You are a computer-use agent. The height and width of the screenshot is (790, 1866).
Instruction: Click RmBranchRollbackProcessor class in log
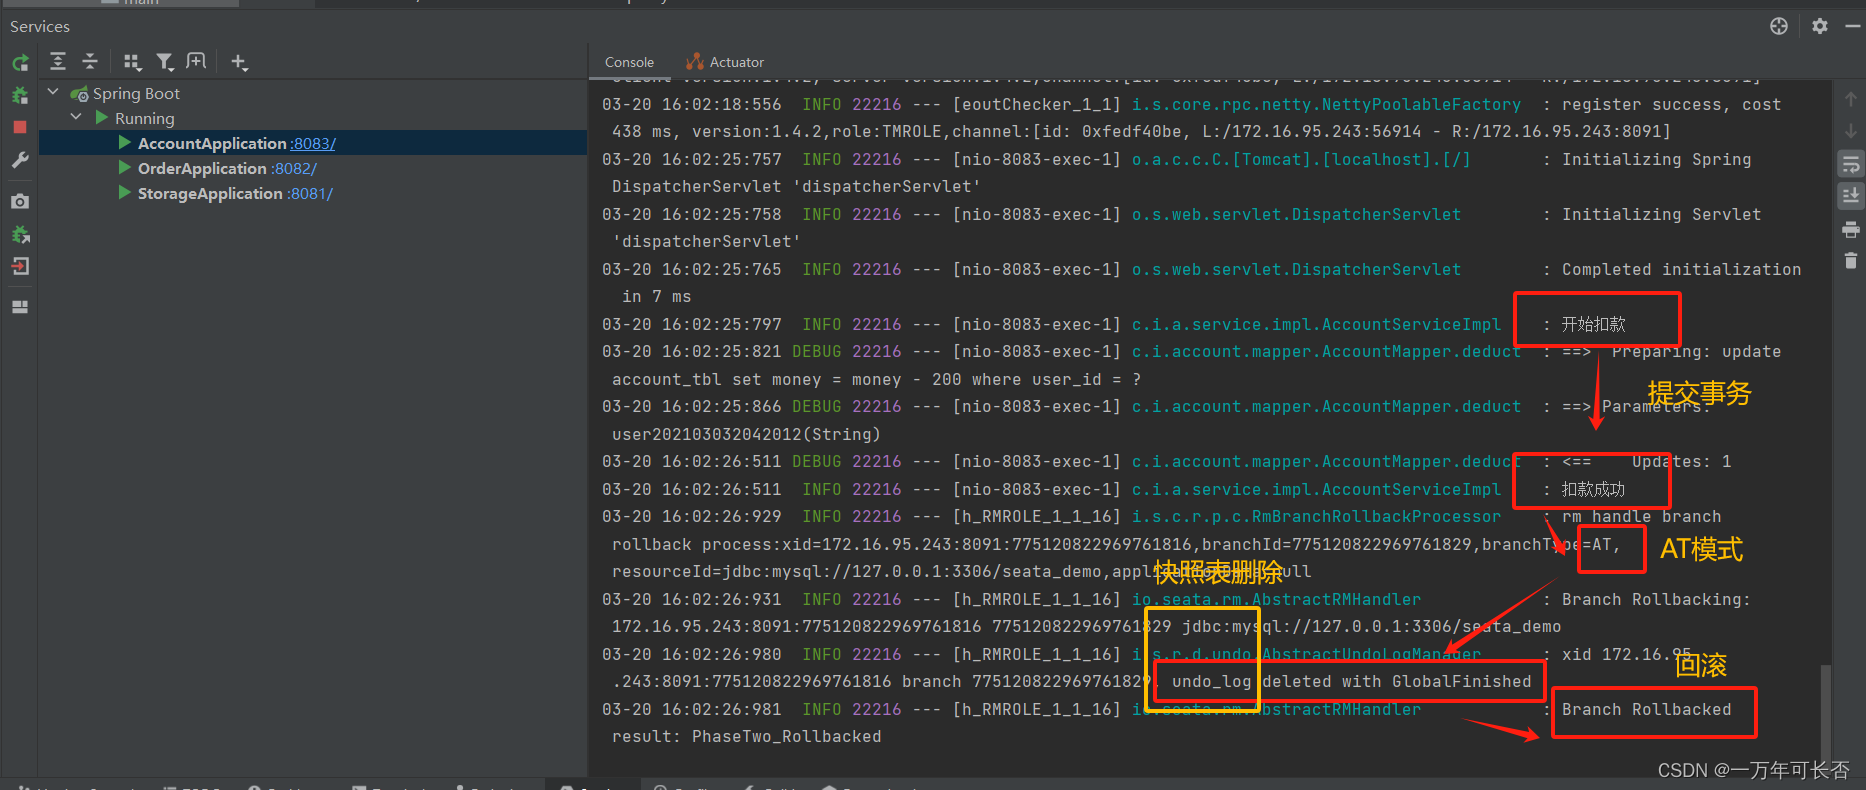1316,517
